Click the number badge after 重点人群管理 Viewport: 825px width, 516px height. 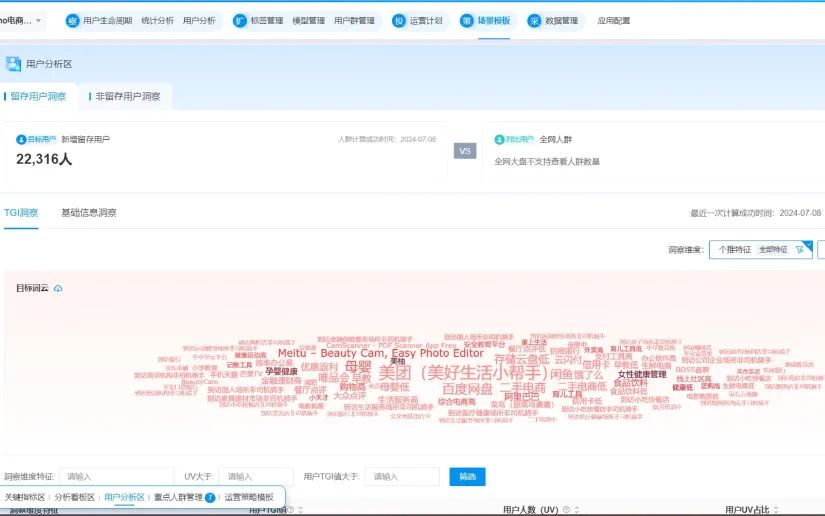[209, 497]
